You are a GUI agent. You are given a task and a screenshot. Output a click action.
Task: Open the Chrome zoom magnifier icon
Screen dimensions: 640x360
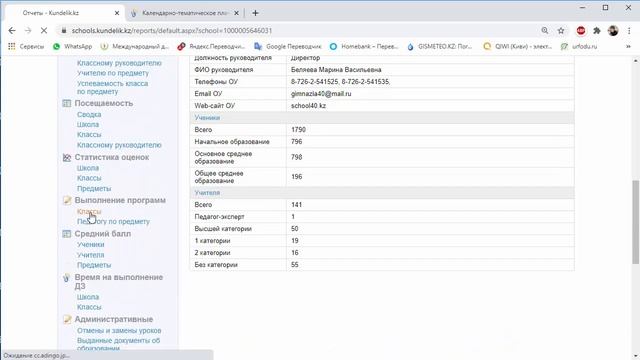pos(545,31)
